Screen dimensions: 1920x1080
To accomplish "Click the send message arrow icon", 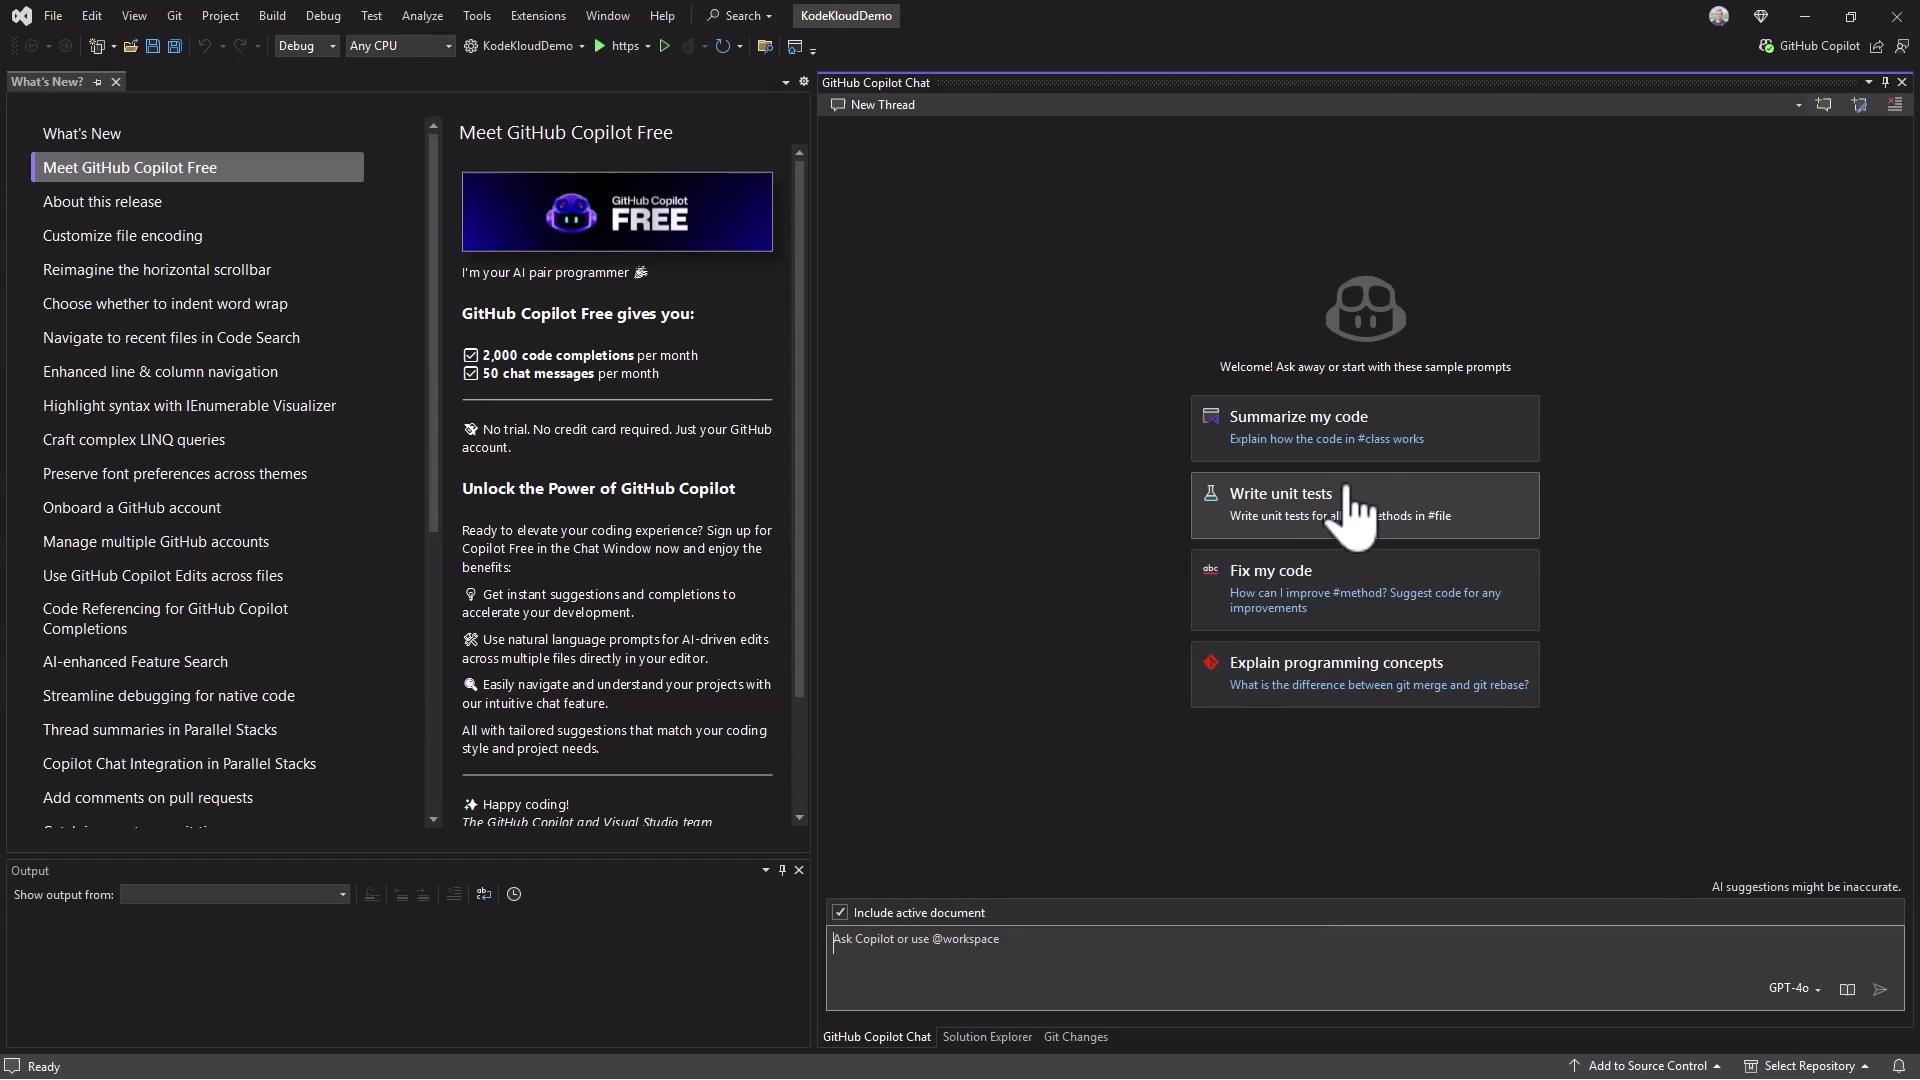I will pyautogui.click(x=1880, y=990).
